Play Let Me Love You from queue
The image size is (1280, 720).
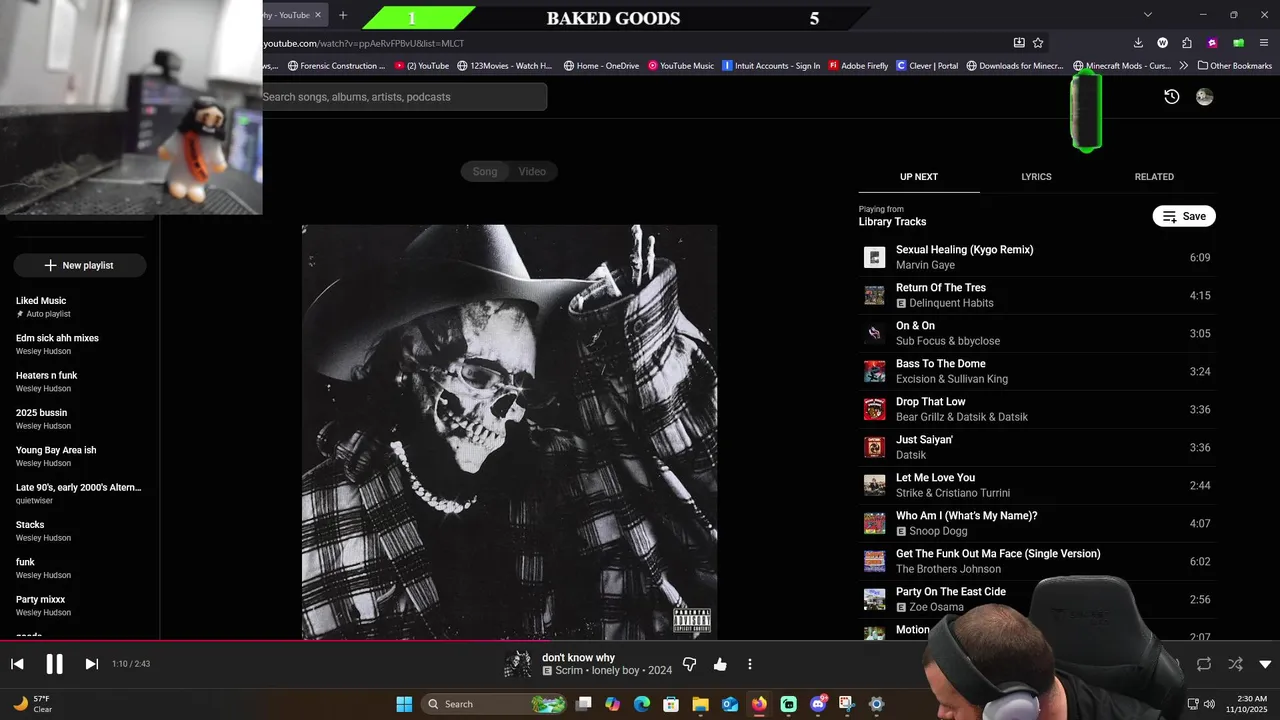pos(1037,485)
